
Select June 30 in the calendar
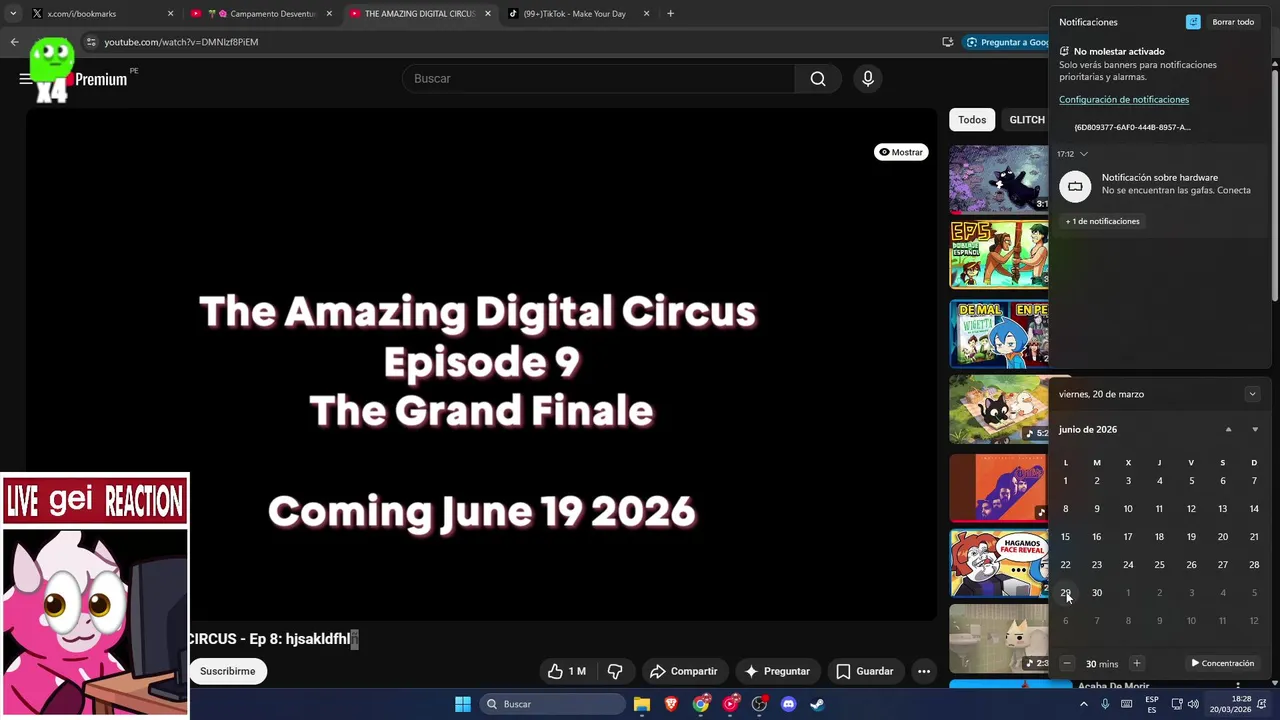click(1097, 593)
